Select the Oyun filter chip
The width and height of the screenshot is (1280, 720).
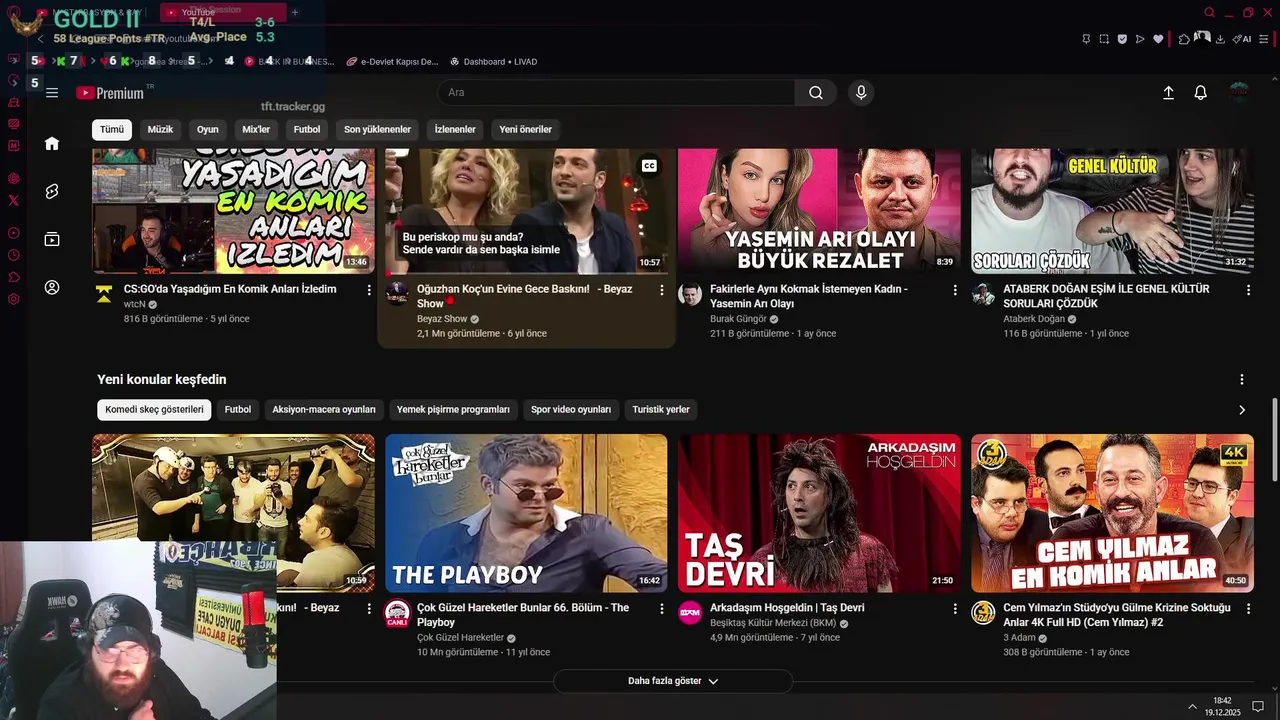pos(207,129)
